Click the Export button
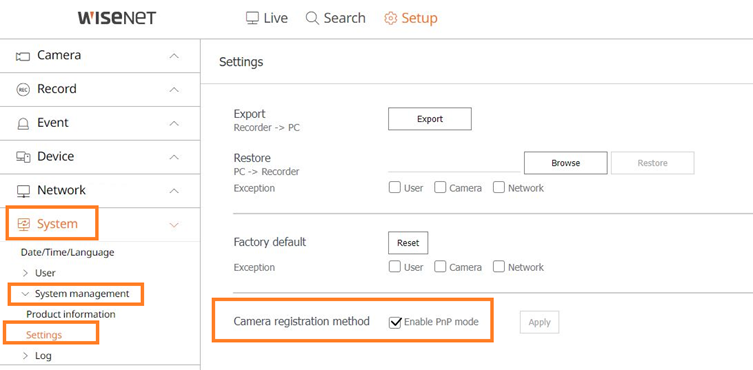This screenshot has width=753, height=370. pyautogui.click(x=430, y=119)
